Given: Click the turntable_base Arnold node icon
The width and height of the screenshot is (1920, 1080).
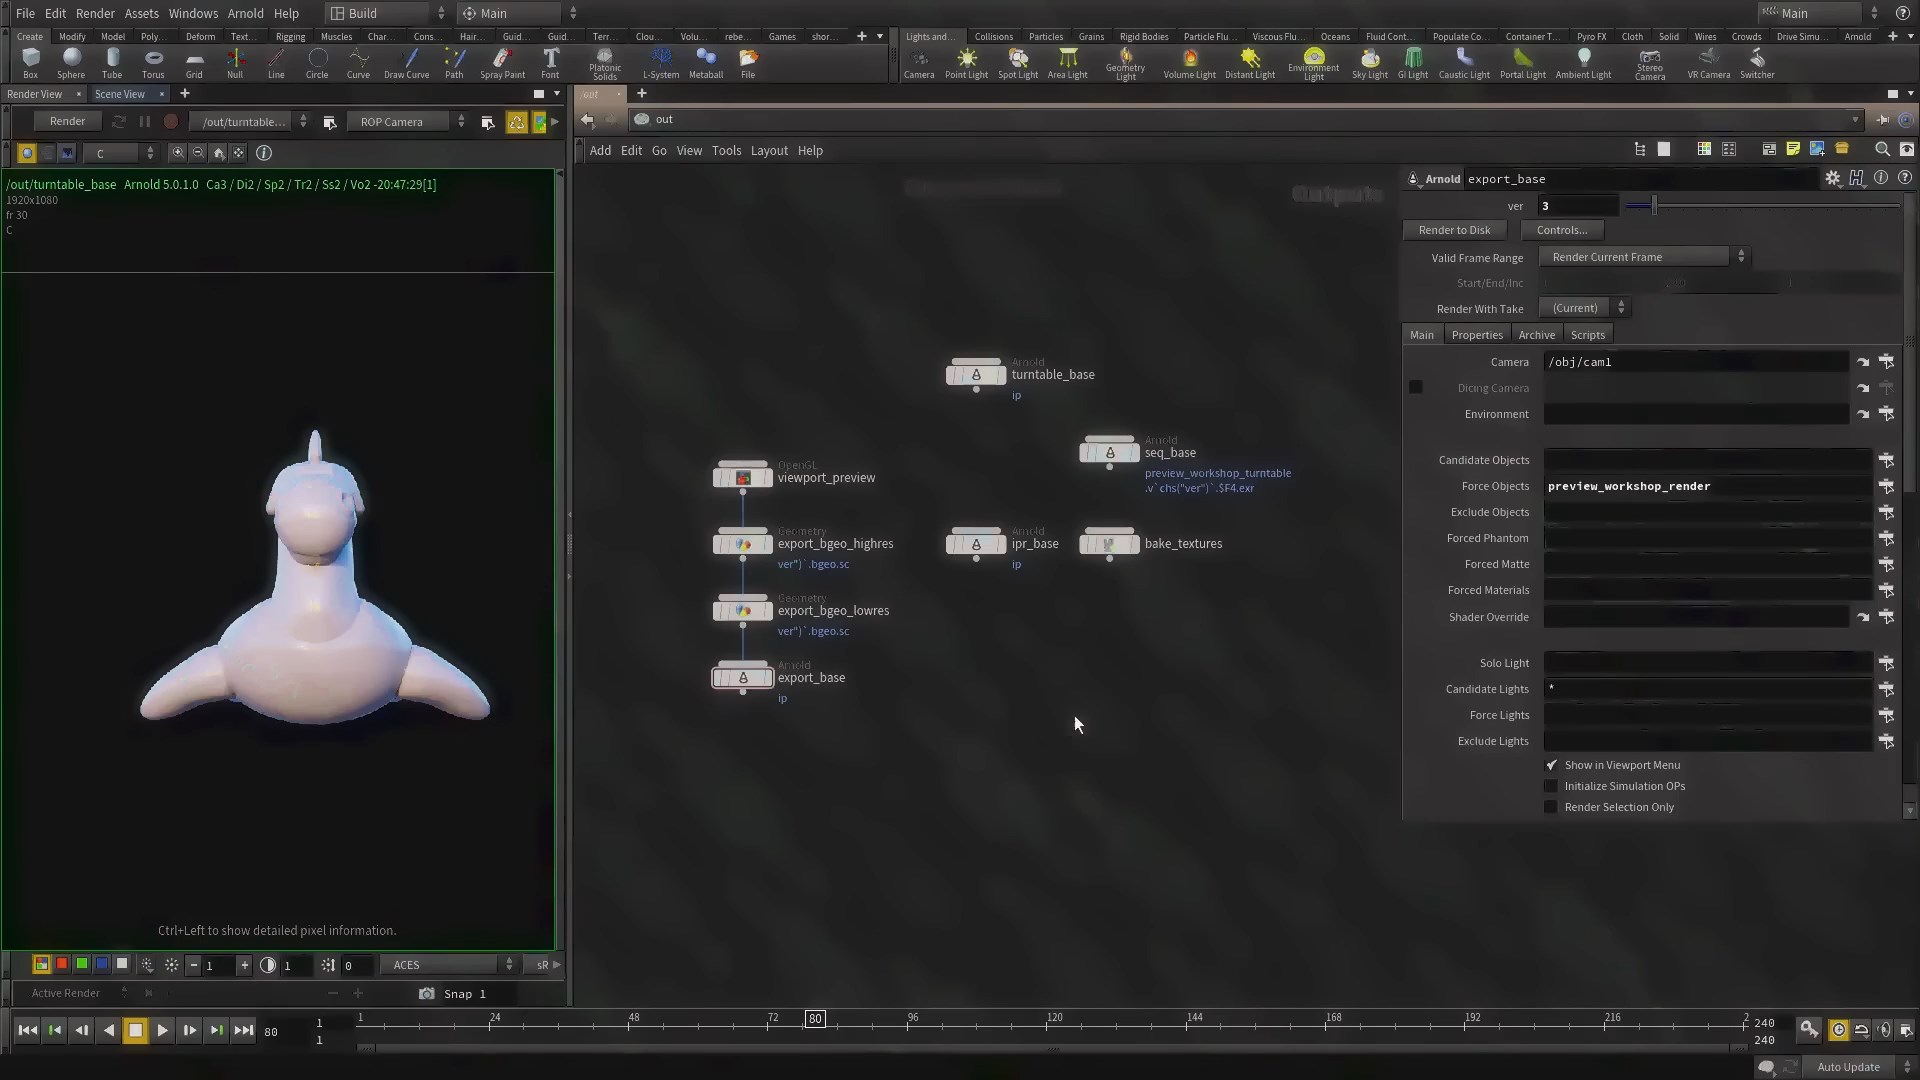Looking at the screenshot, I should 976,375.
